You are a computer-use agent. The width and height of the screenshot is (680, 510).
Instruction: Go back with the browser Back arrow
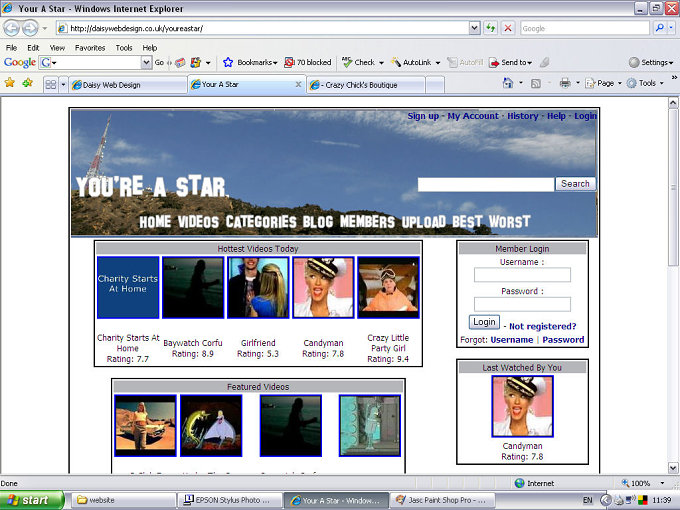(x=11, y=29)
